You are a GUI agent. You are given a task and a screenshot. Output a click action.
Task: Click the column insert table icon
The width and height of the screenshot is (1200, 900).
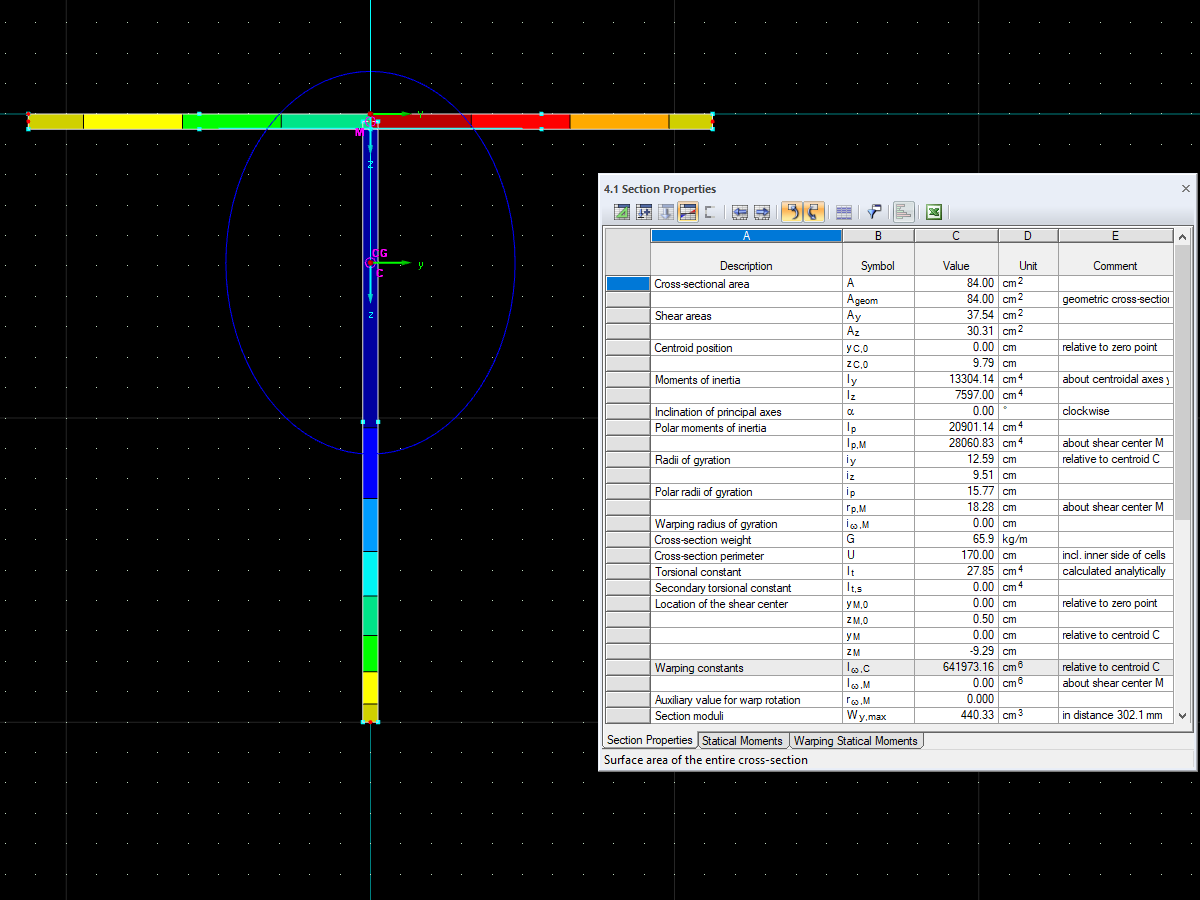[x=644, y=211]
